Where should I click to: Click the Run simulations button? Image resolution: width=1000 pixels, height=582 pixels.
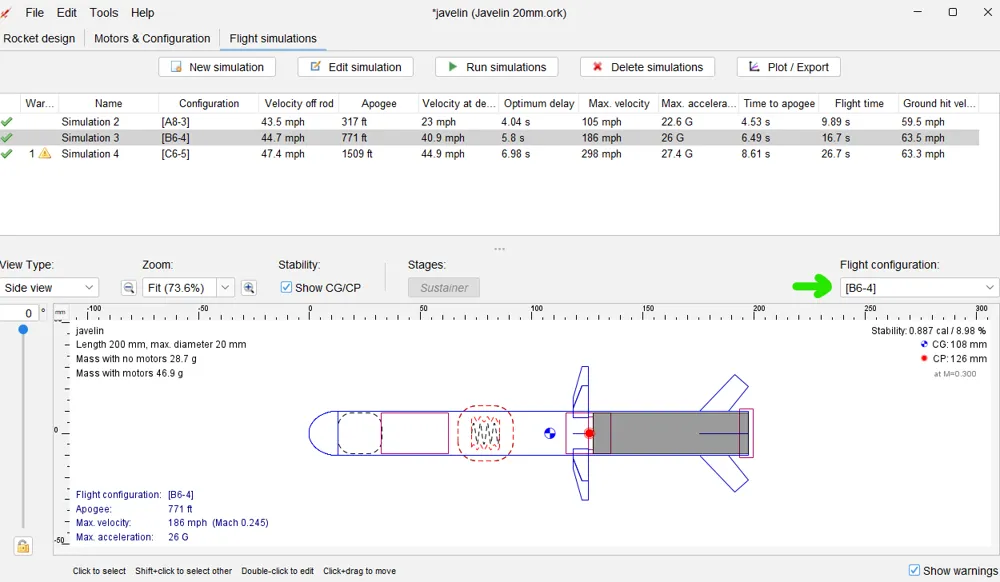[497, 67]
